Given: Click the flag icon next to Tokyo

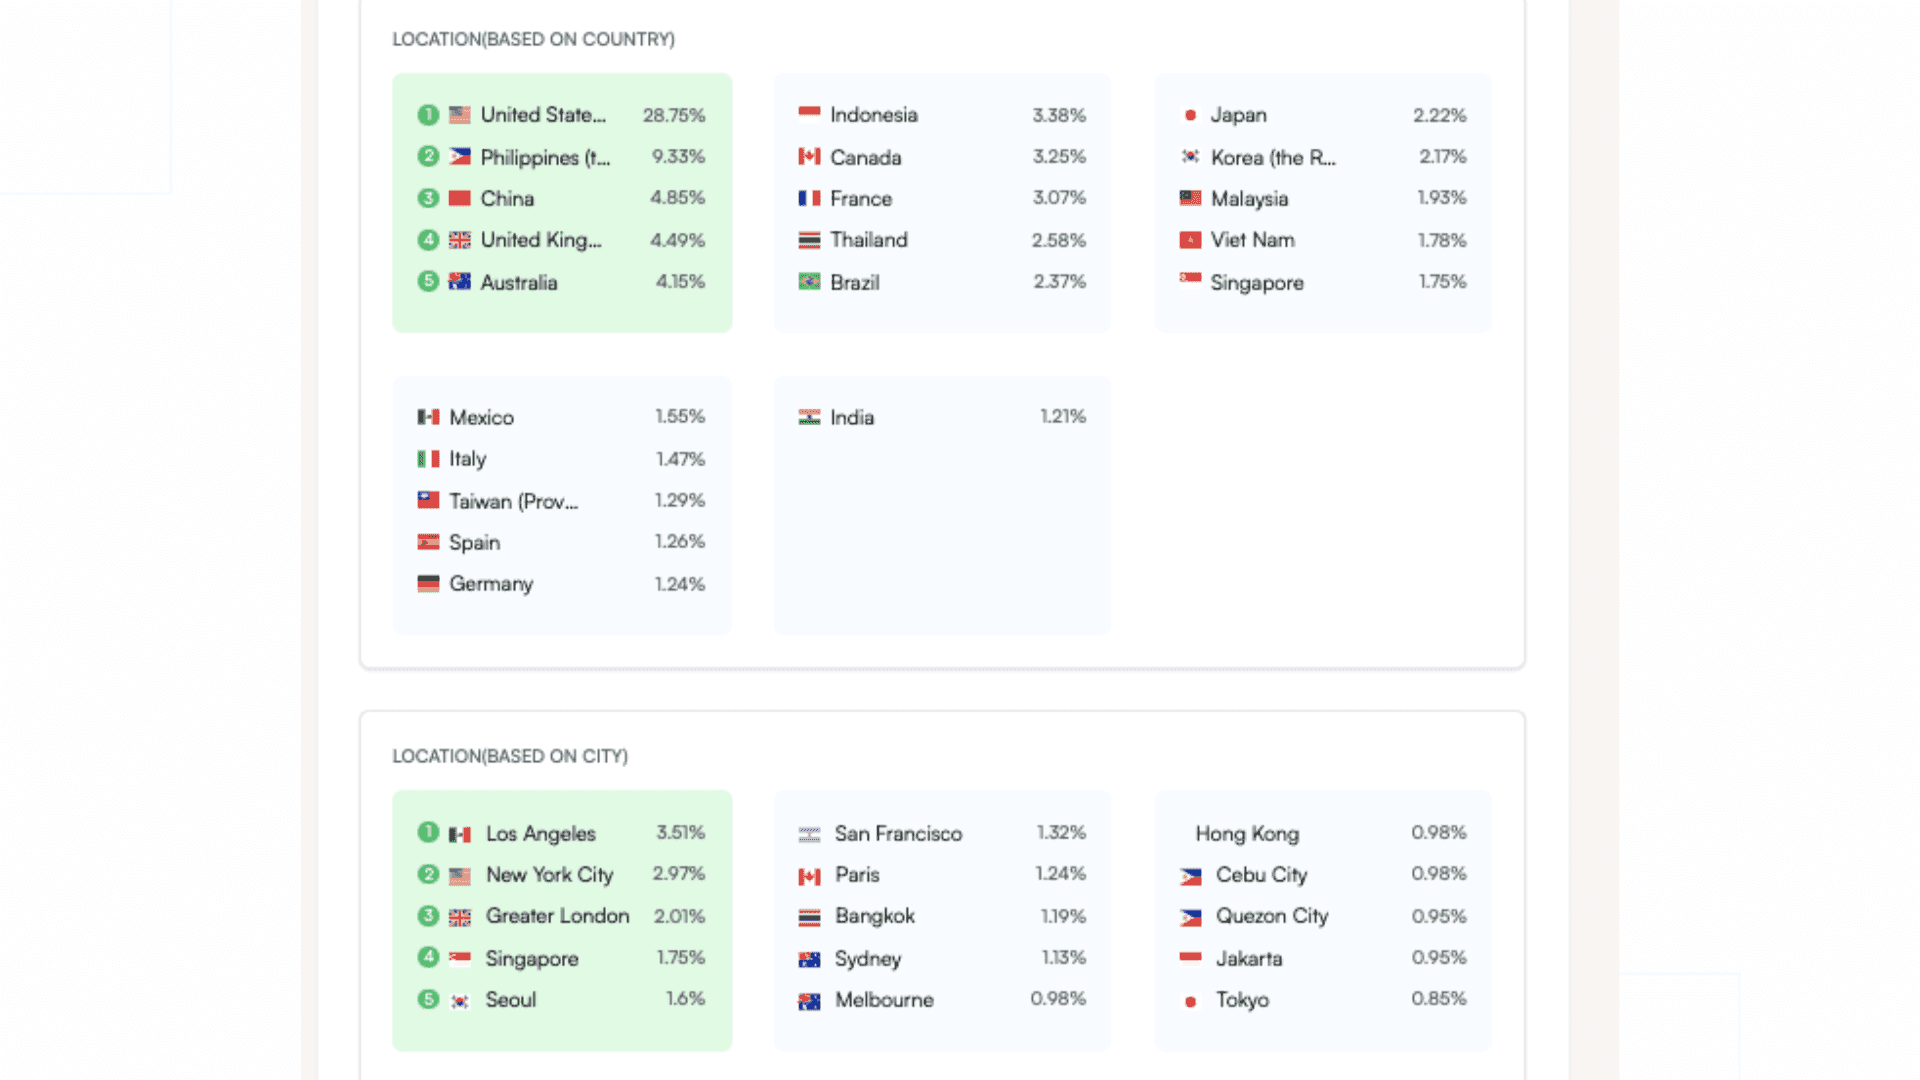Looking at the screenshot, I should coord(1190,1001).
